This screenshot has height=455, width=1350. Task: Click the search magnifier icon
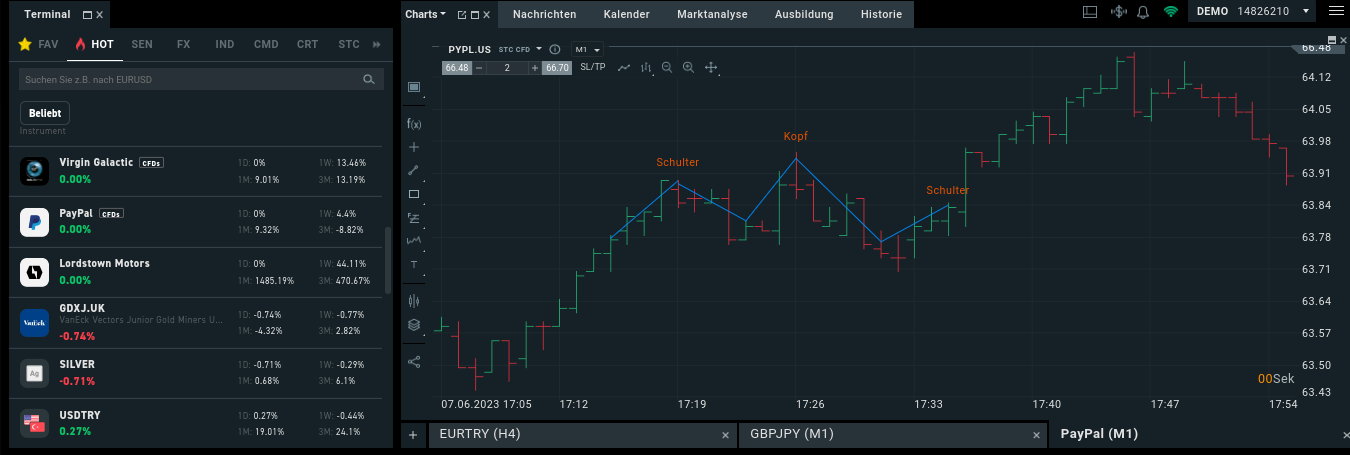pyautogui.click(x=369, y=79)
